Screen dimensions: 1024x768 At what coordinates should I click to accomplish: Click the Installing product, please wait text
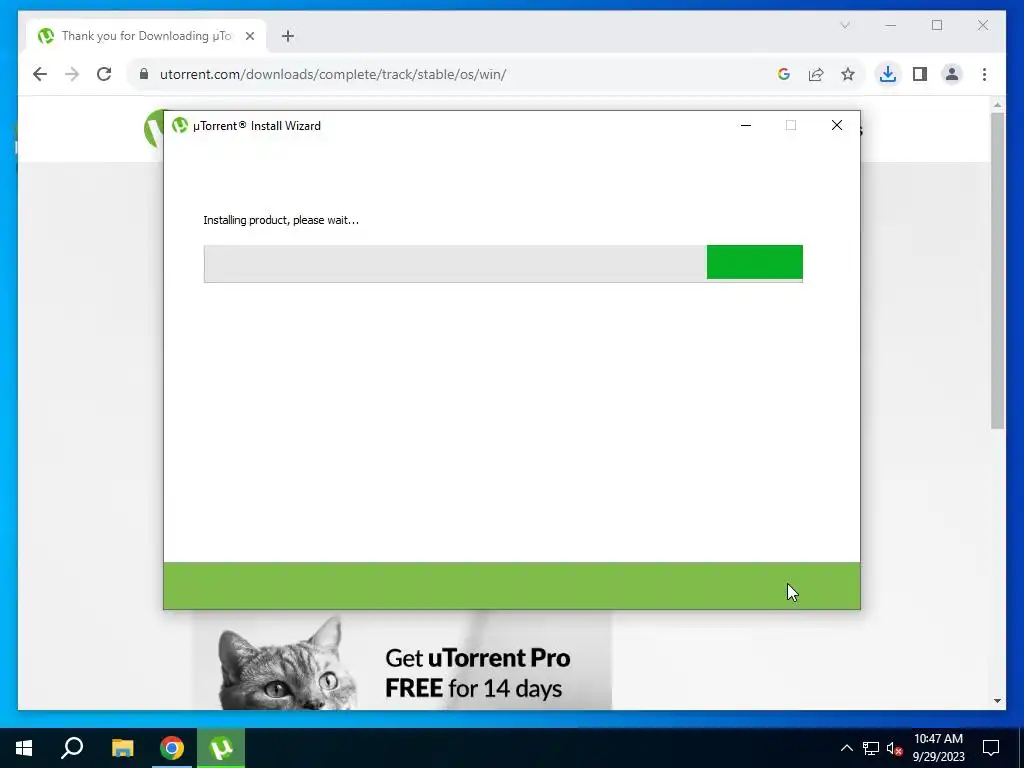281,220
